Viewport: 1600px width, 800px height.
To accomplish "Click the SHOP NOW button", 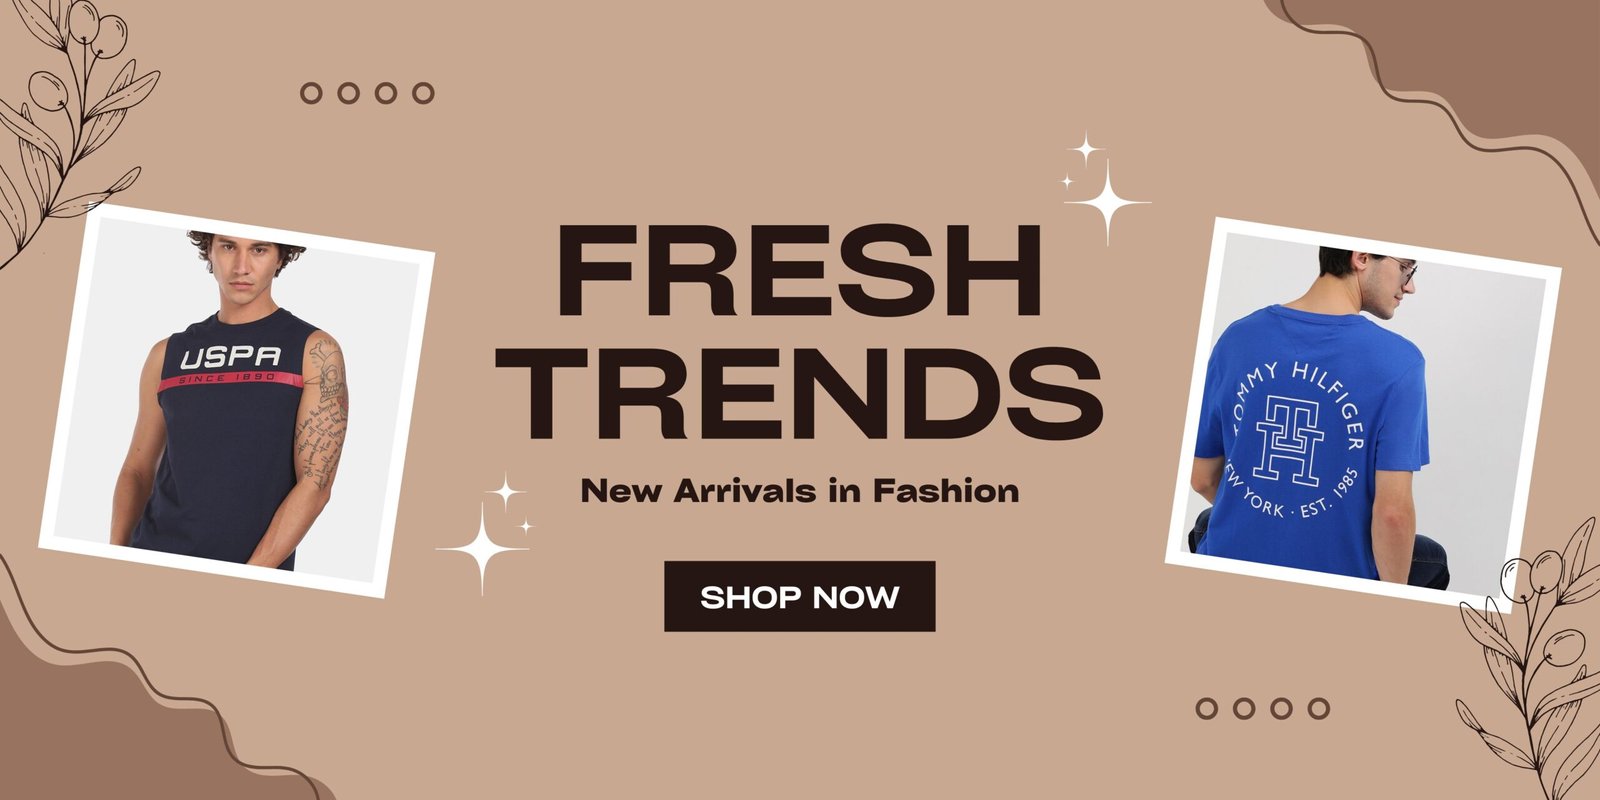I will click(799, 596).
